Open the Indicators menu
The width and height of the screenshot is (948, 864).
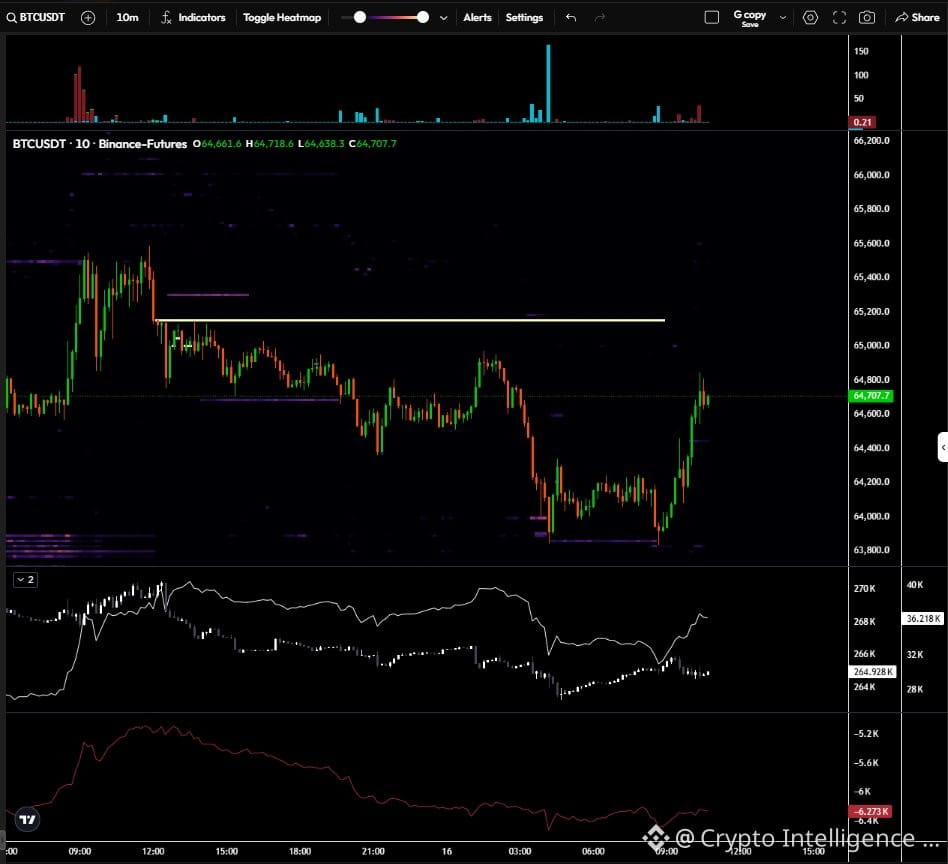tap(193, 18)
